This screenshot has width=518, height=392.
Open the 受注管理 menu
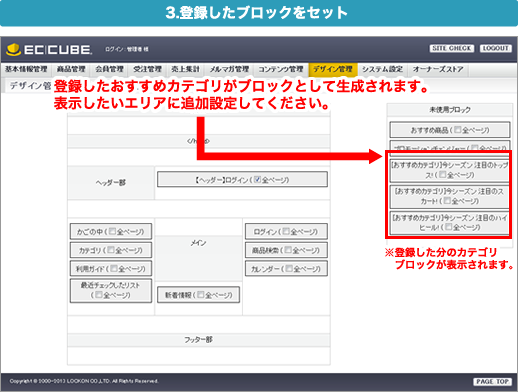[x=147, y=69]
